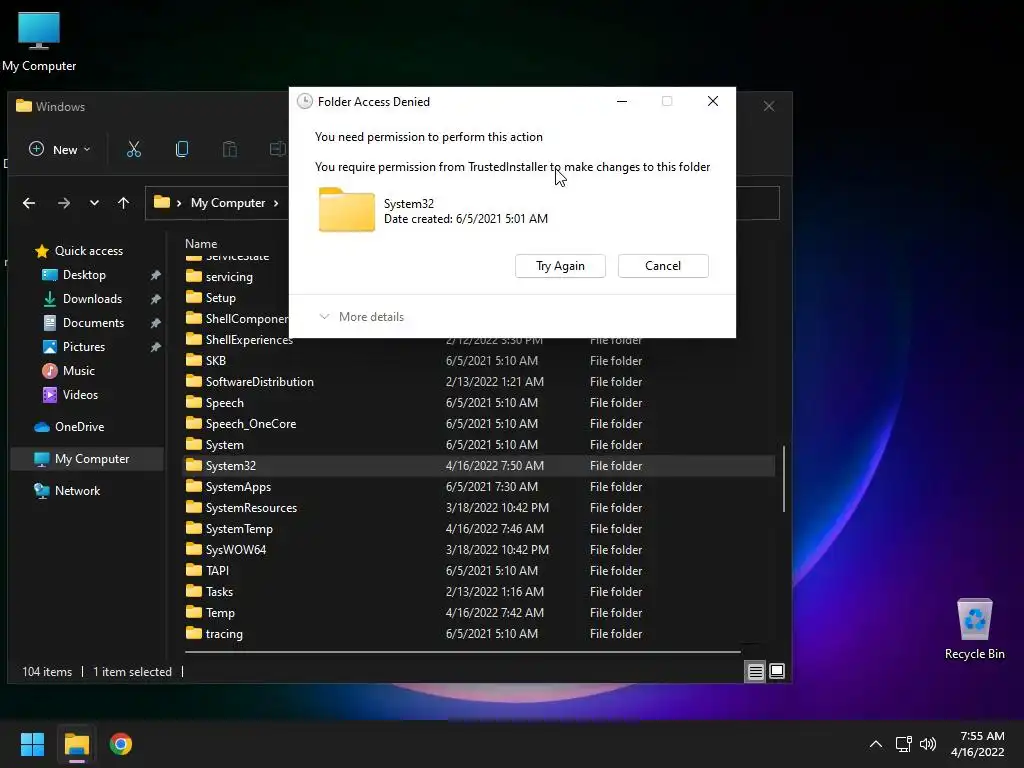The image size is (1024, 768).
Task: Open the volume speaker tray icon
Action: coord(928,744)
